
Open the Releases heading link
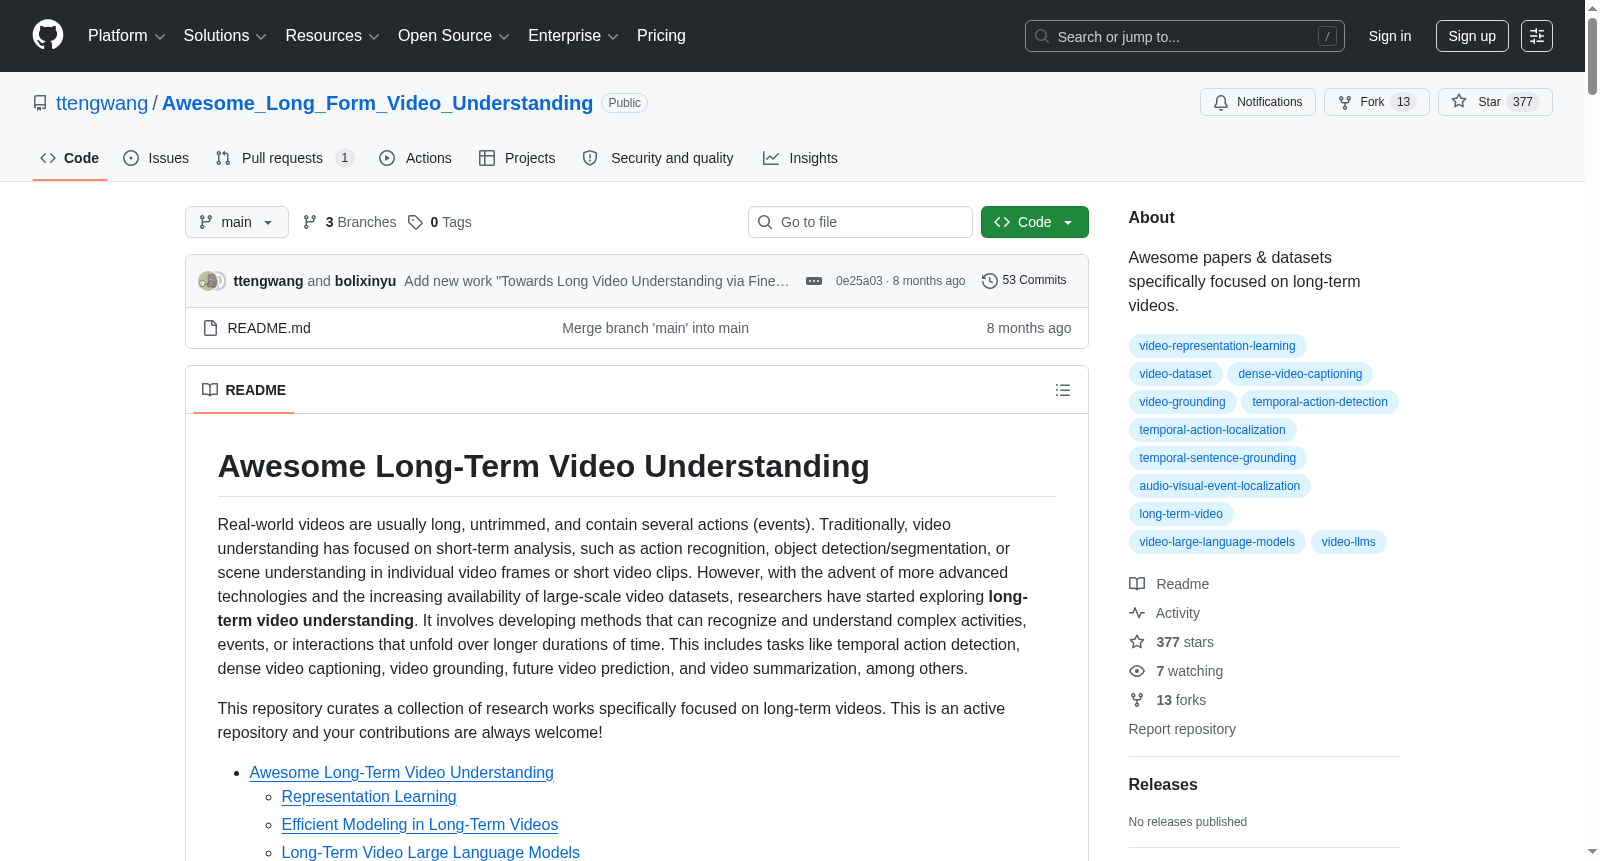coord(1163,785)
